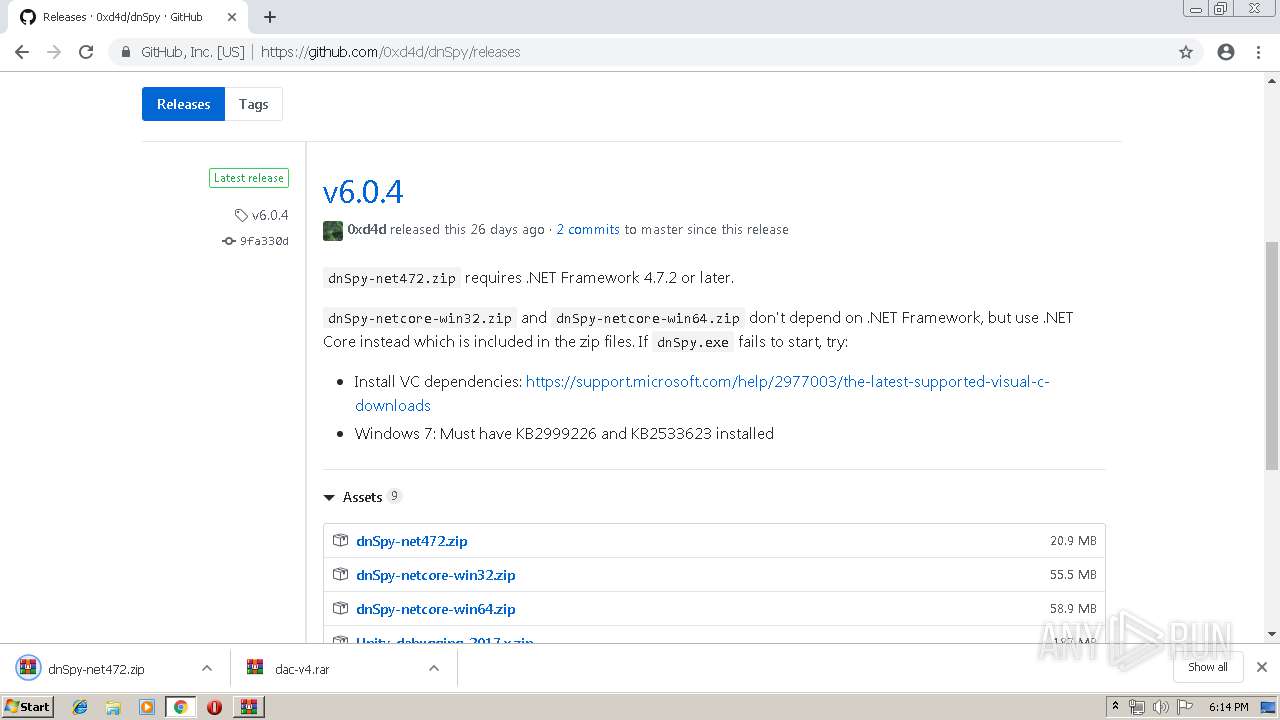Click Chrome icon in taskbar
1280x720 pixels.
(x=180, y=707)
